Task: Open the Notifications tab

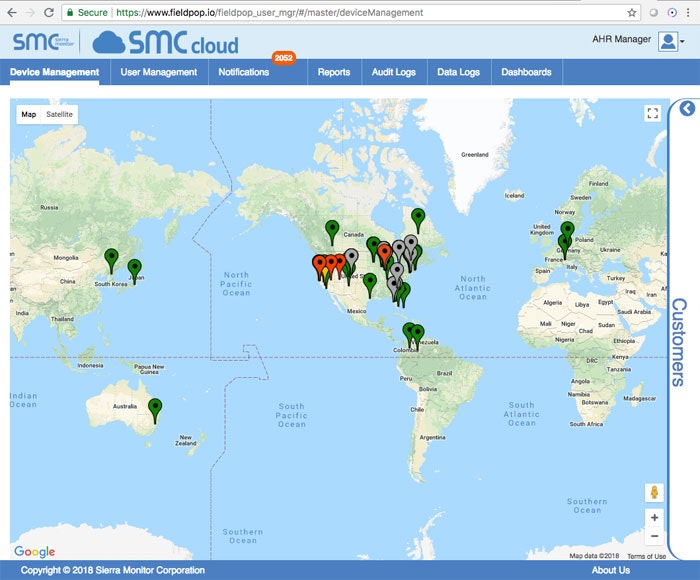Action: 244,72
